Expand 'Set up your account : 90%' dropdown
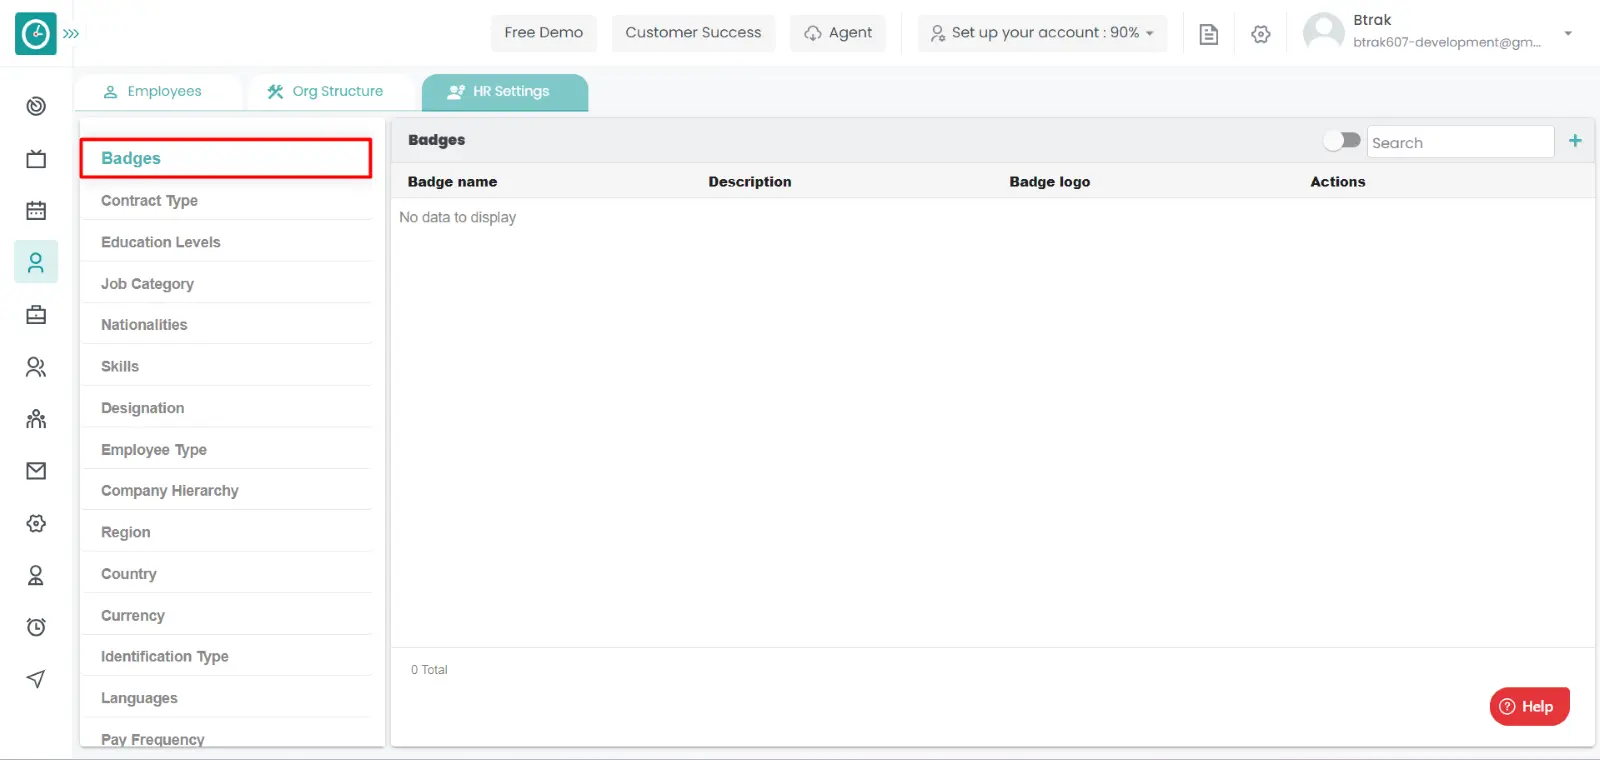This screenshot has height=760, width=1600. tap(1042, 33)
